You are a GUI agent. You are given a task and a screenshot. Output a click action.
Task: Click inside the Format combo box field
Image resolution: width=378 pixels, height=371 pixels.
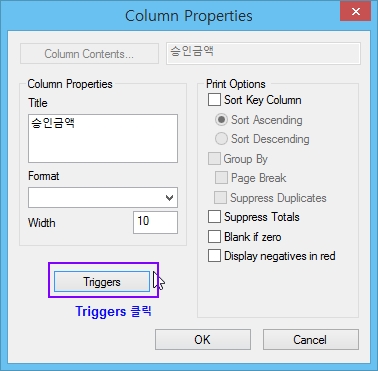pos(103,198)
